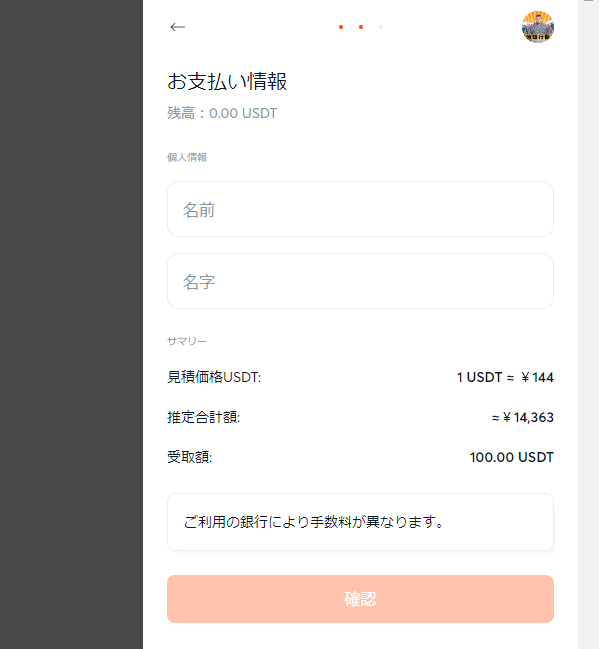Click the 確認 confirm button
The width and height of the screenshot is (599, 649).
pyautogui.click(x=360, y=599)
